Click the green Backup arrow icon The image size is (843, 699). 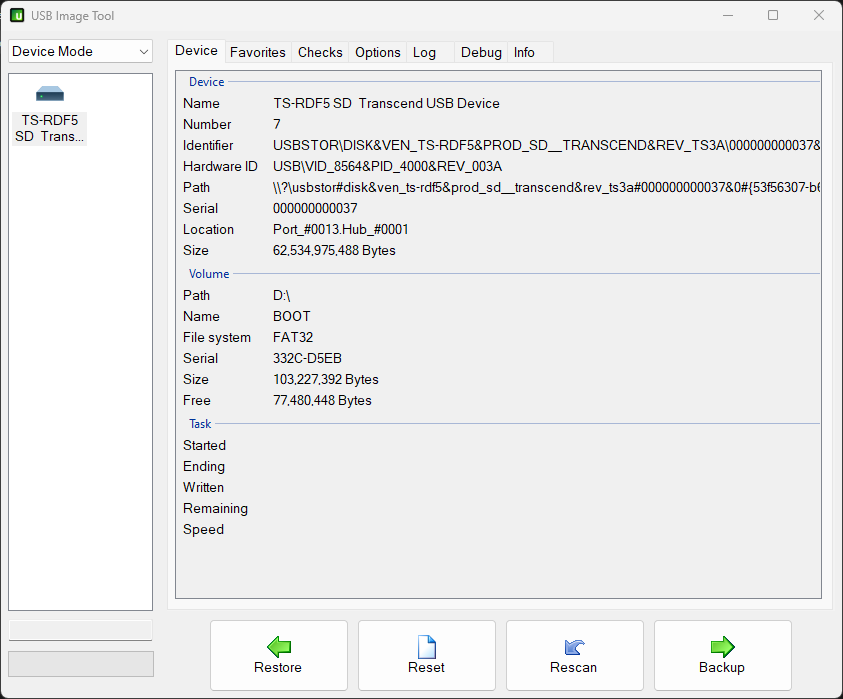[x=722, y=646]
